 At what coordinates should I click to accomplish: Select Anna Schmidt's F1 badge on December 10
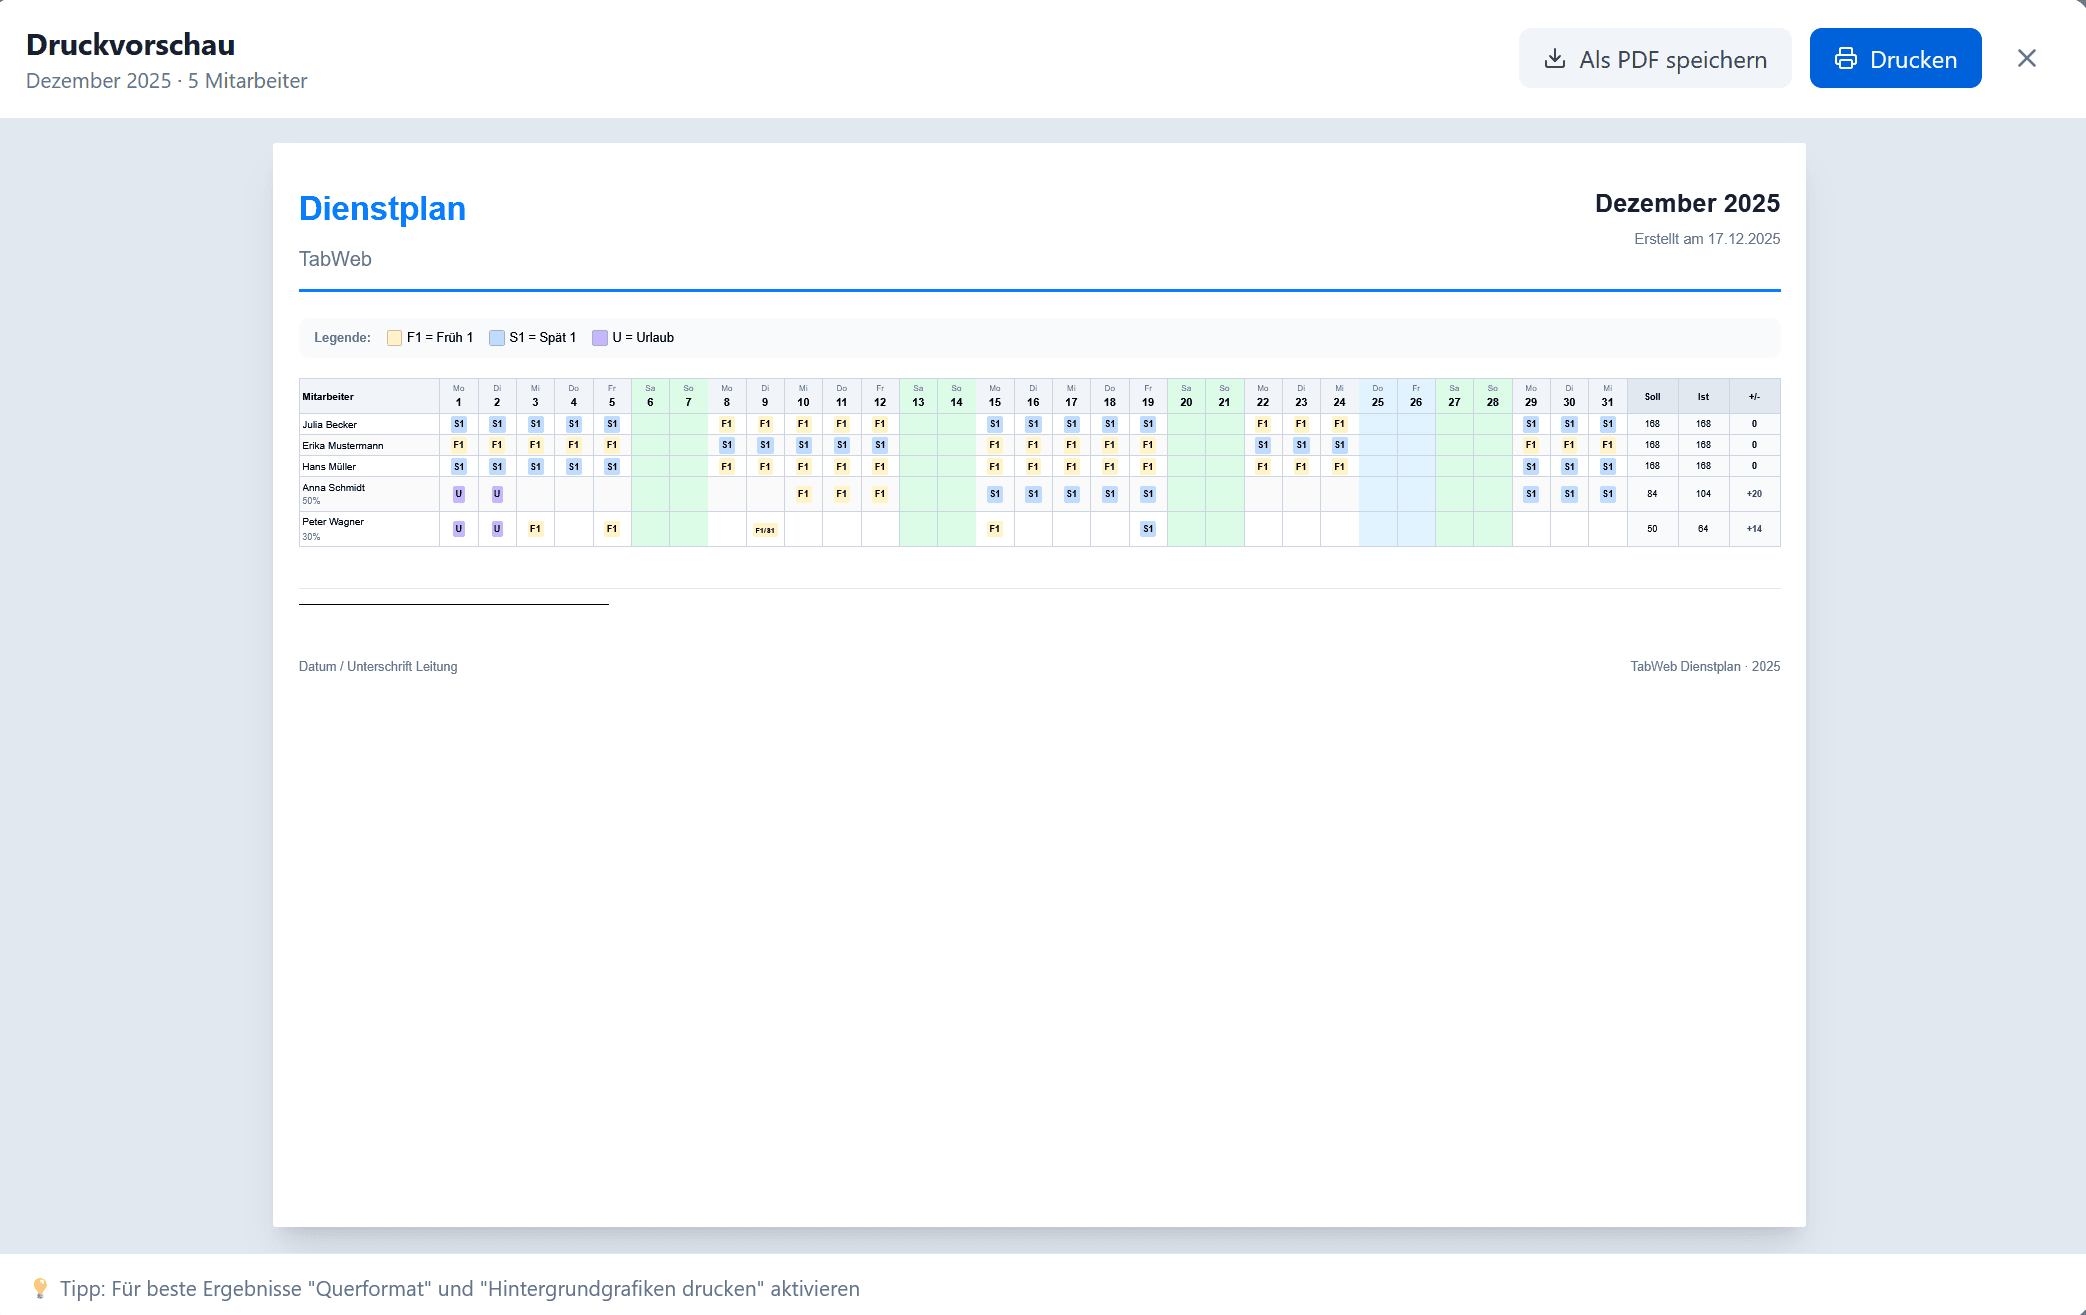pos(803,493)
